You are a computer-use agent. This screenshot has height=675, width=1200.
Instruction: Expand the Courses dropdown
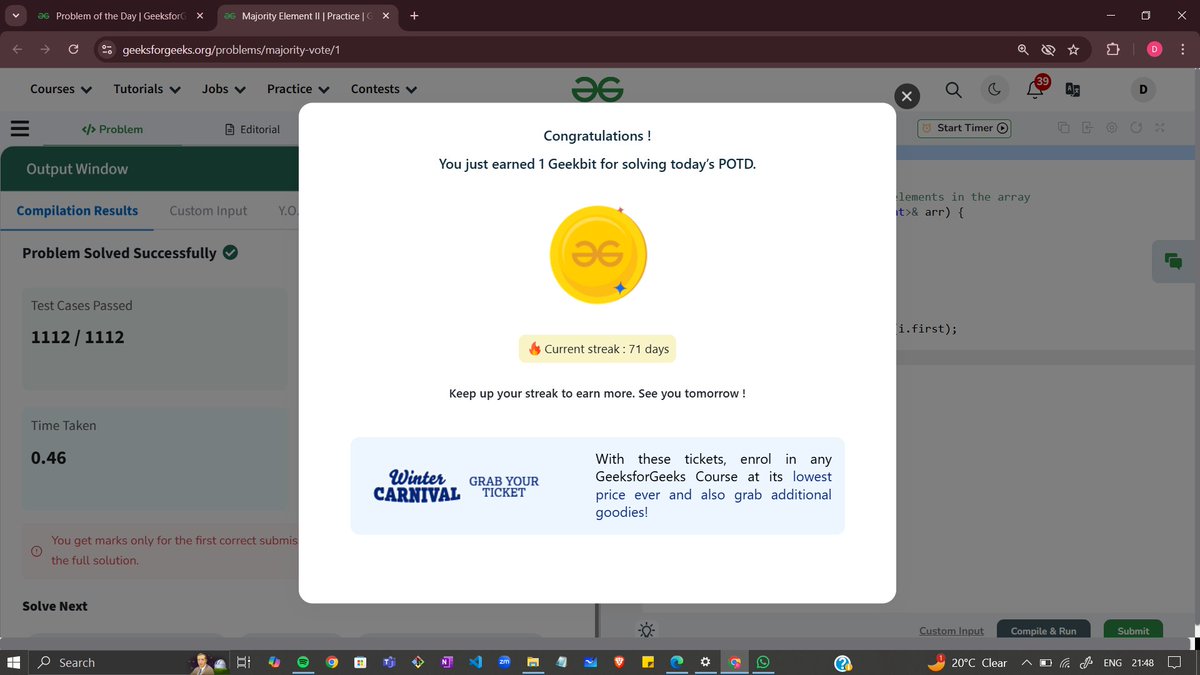click(61, 89)
